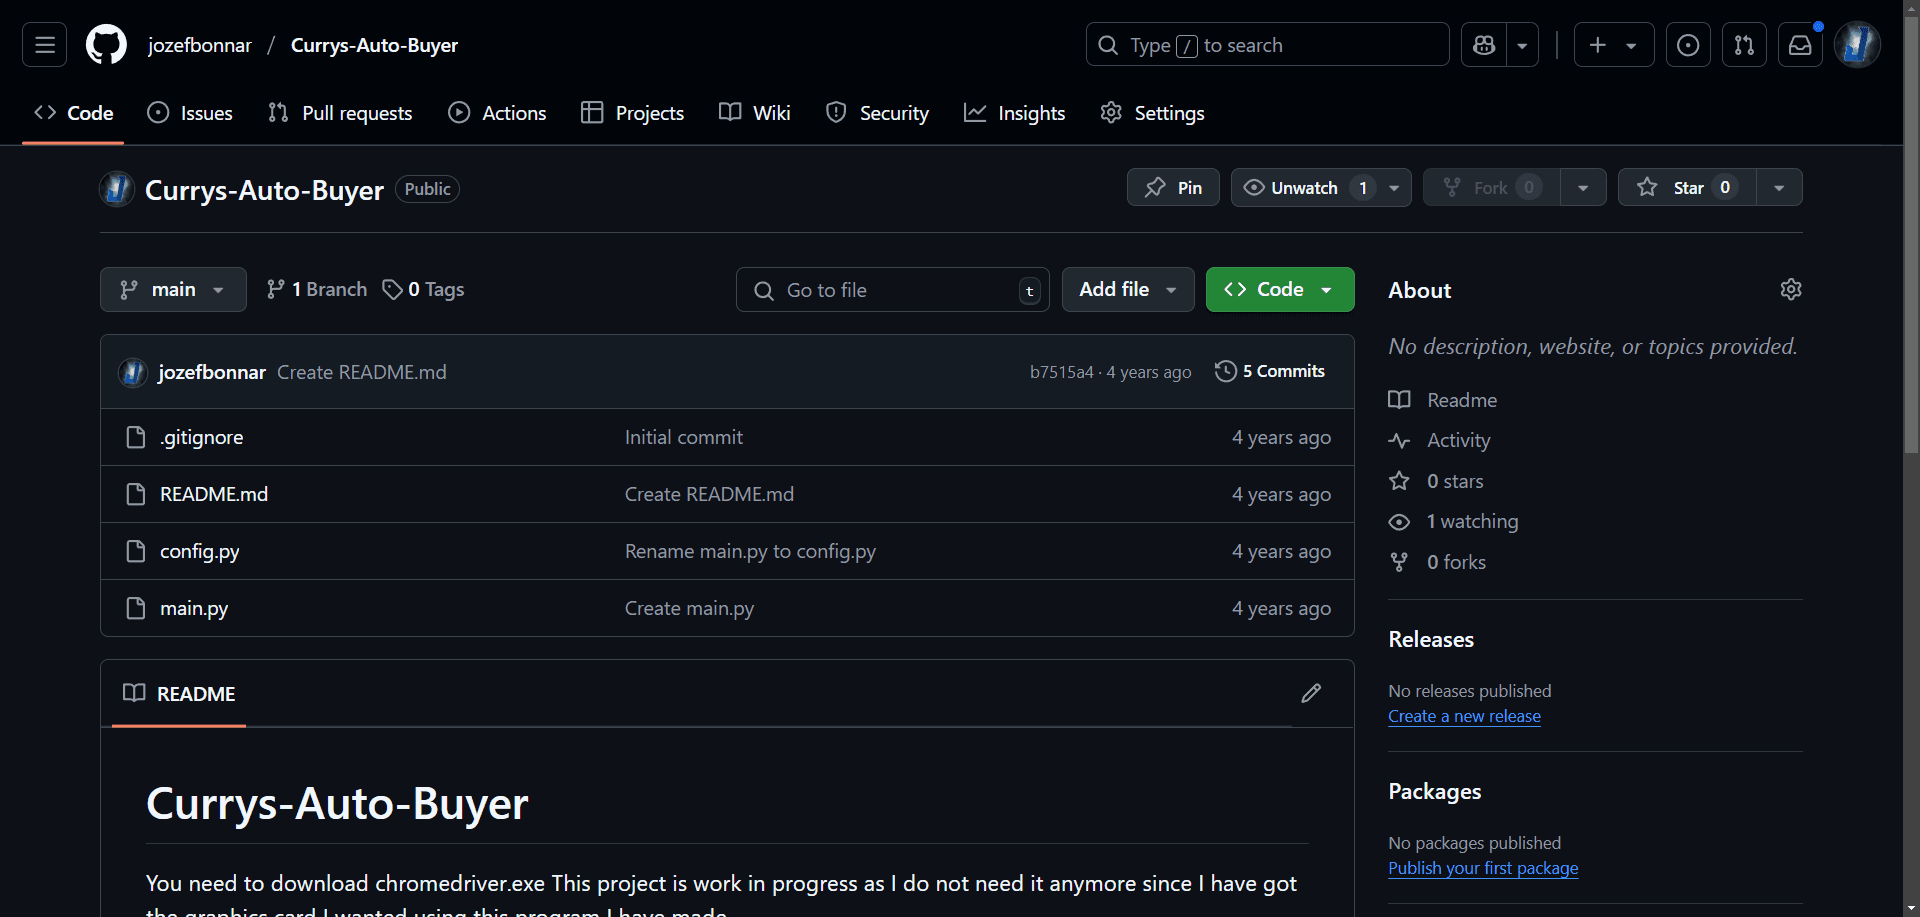Open fork options dropdown arrow

click(1583, 187)
